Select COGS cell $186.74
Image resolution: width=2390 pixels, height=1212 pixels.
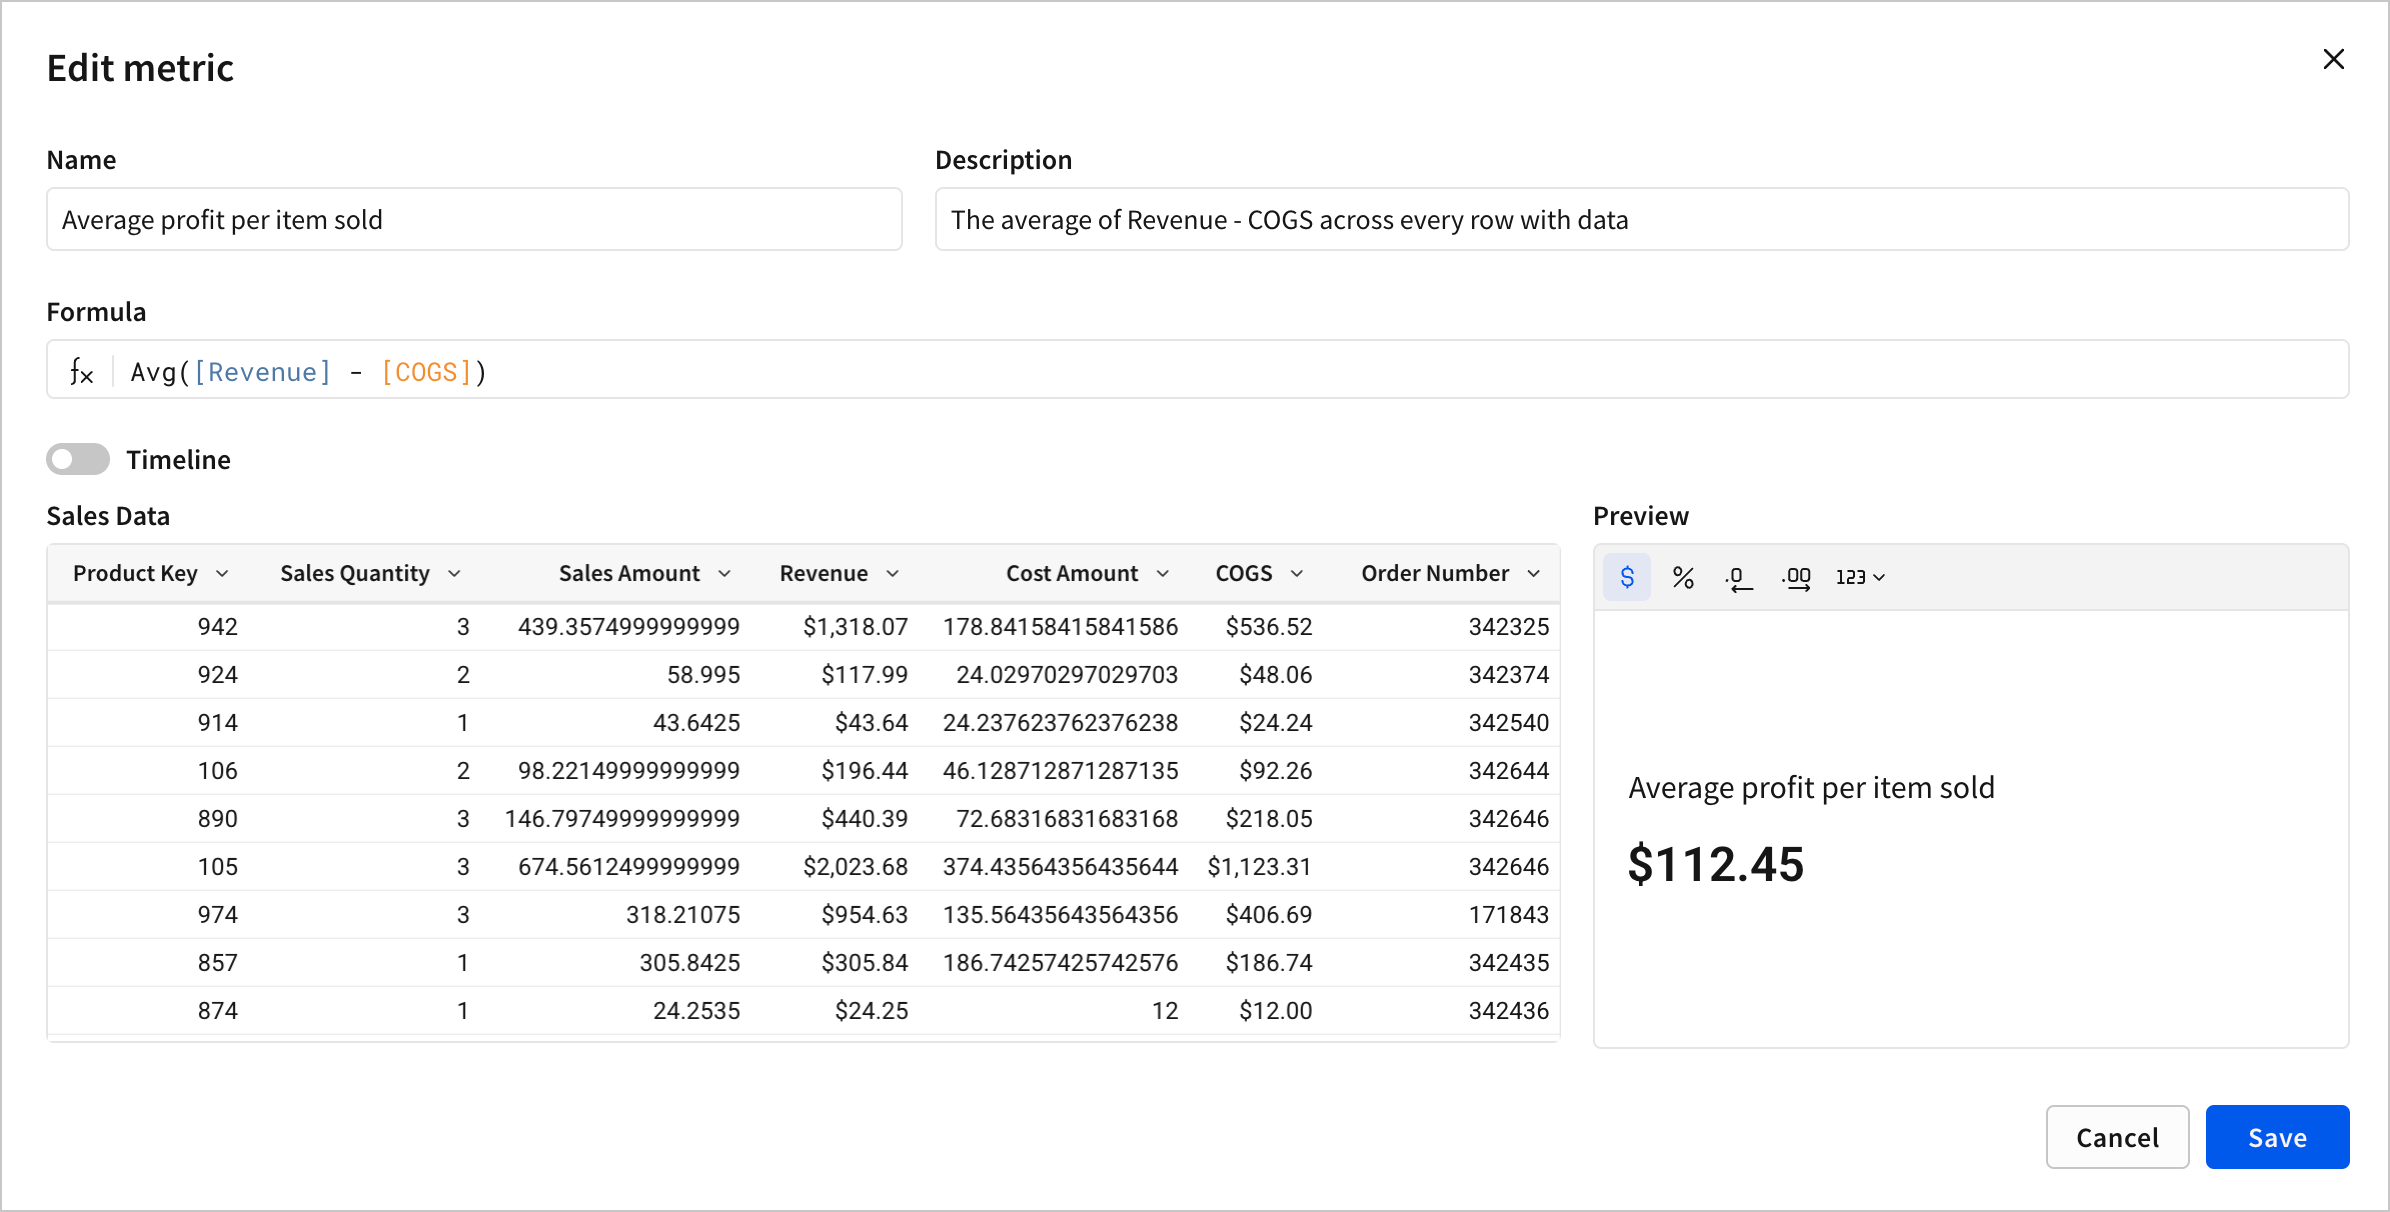(1269, 963)
